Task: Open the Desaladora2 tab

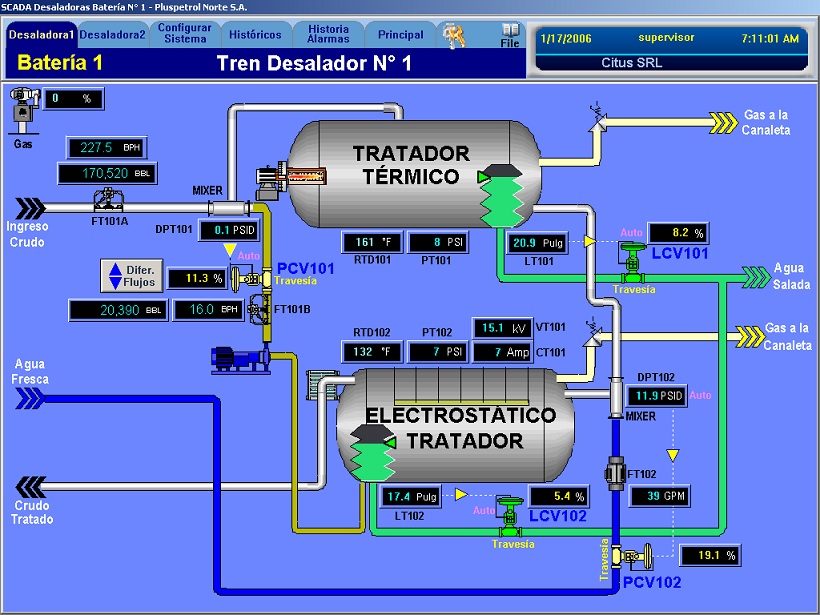Action: click(112, 35)
